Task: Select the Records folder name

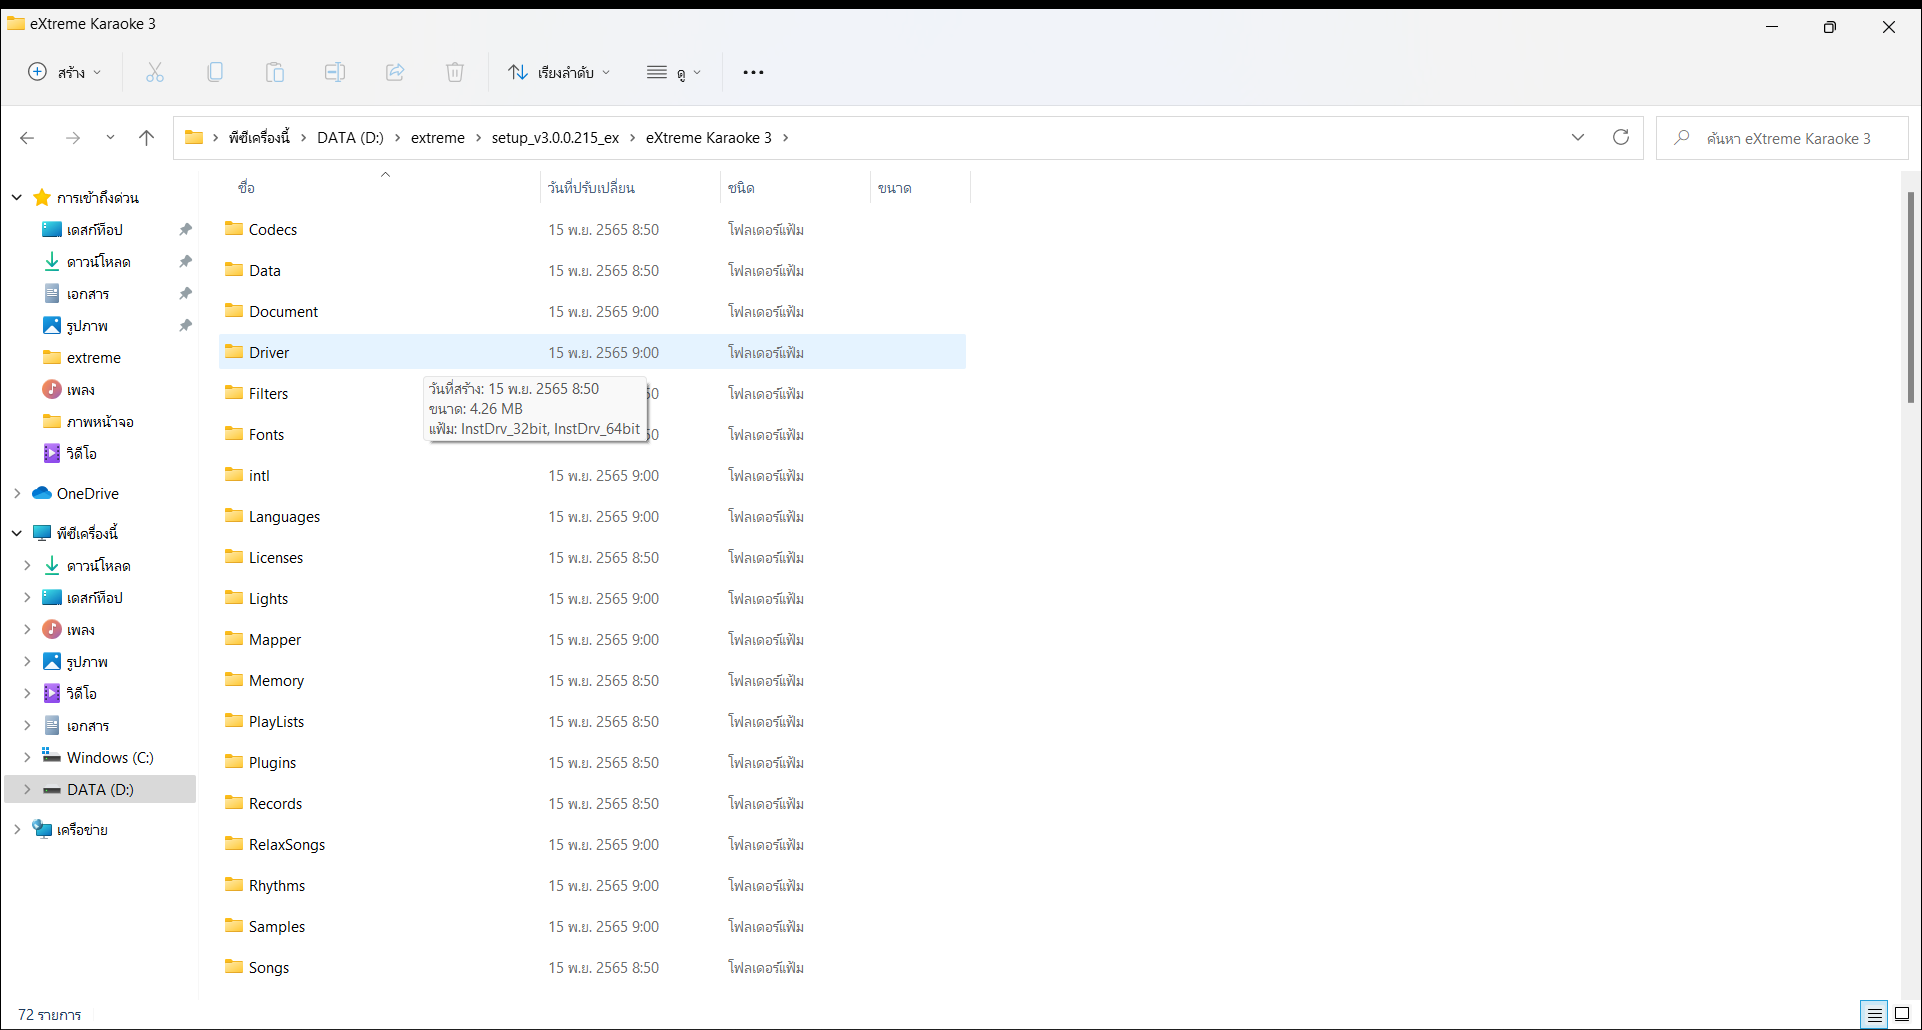Action: tap(275, 803)
